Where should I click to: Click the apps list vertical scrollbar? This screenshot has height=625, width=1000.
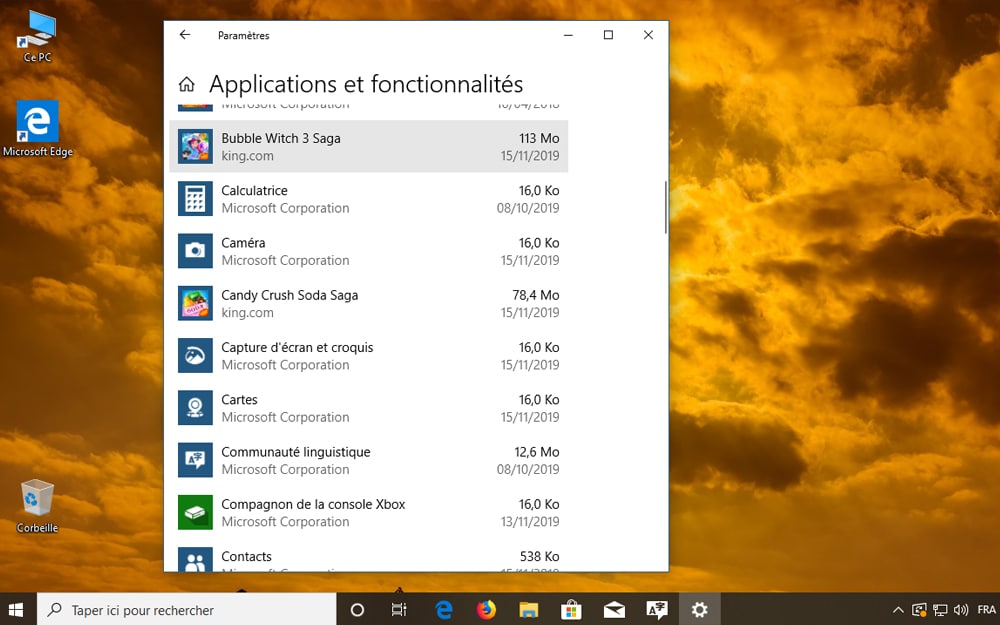665,207
